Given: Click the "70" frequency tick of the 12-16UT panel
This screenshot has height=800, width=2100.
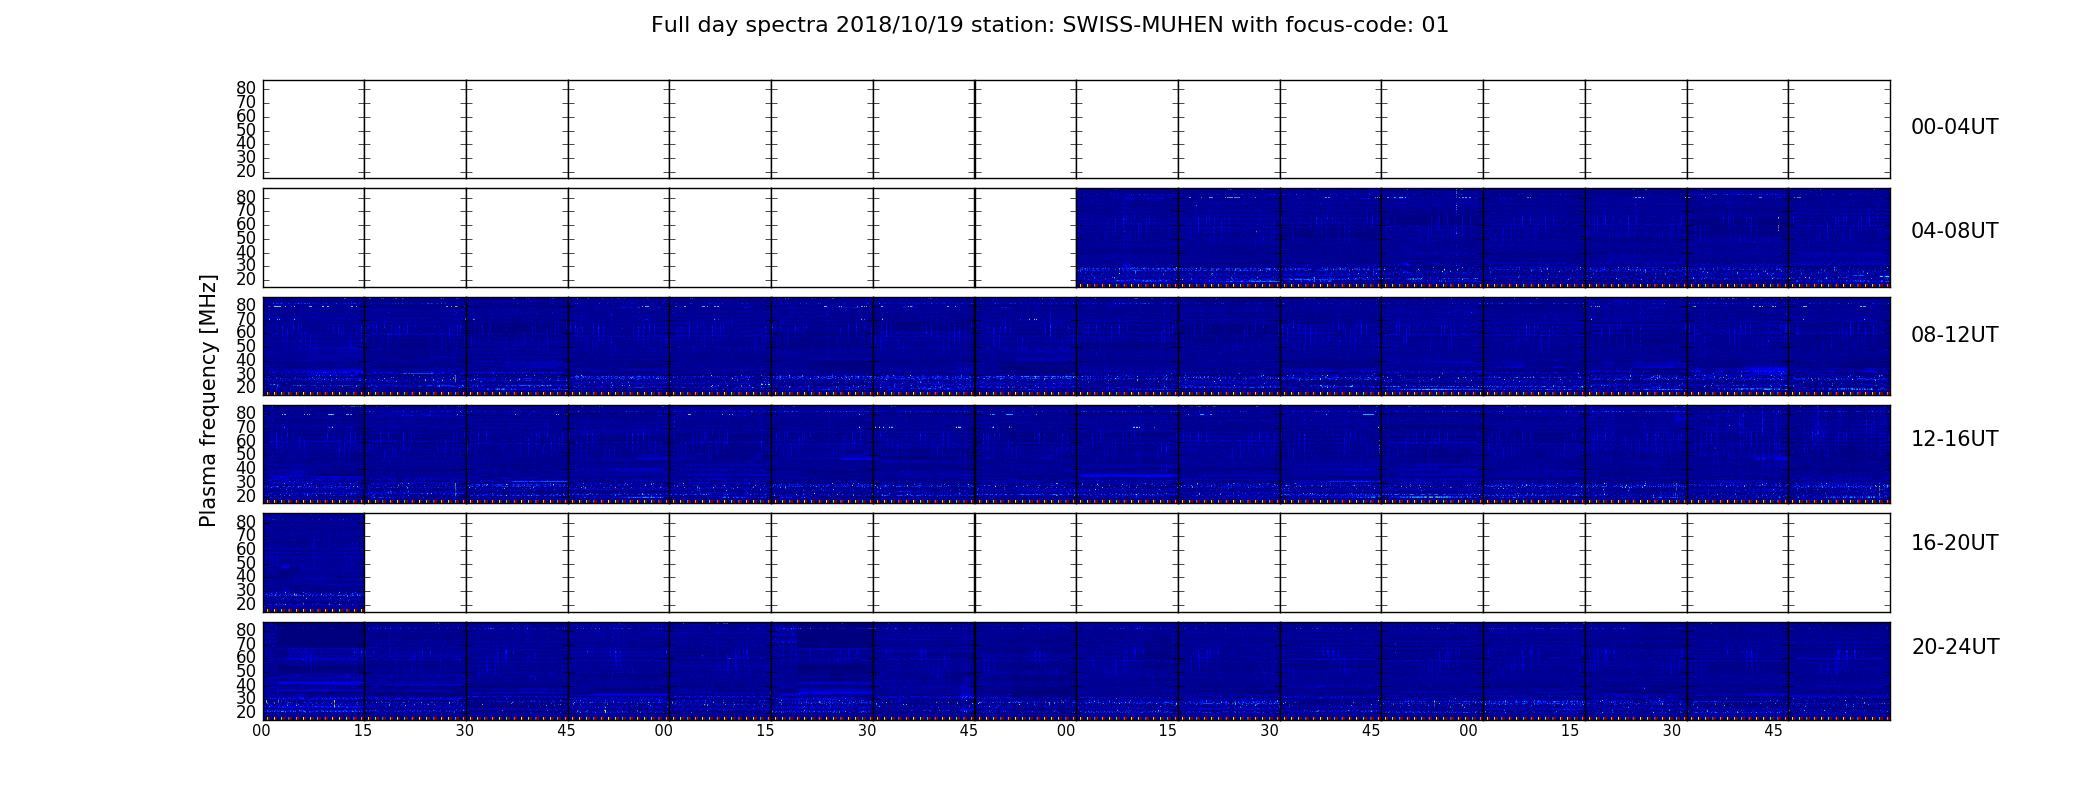Looking at the screenshot, I should (x=246, y=427).
